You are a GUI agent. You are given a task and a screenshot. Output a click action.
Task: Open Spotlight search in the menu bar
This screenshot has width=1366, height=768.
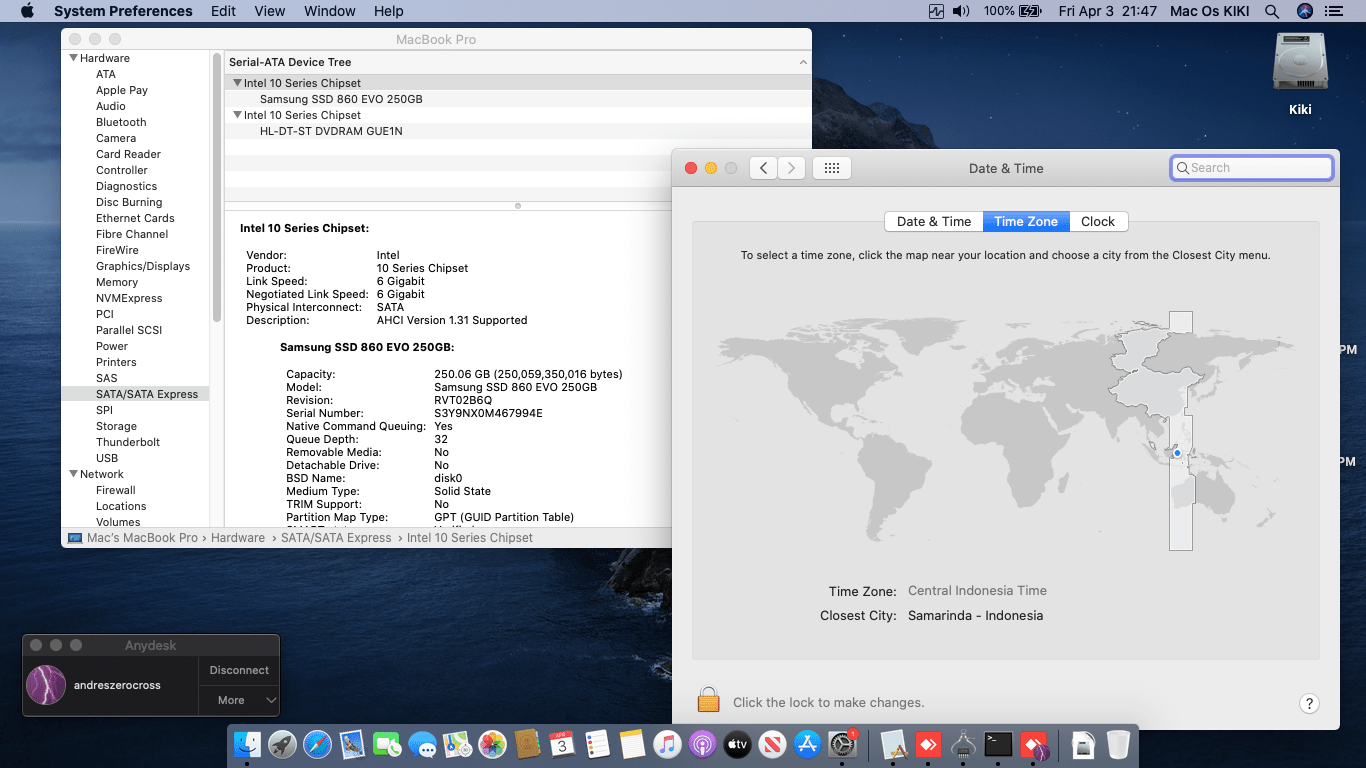[x=1272, y=11]
